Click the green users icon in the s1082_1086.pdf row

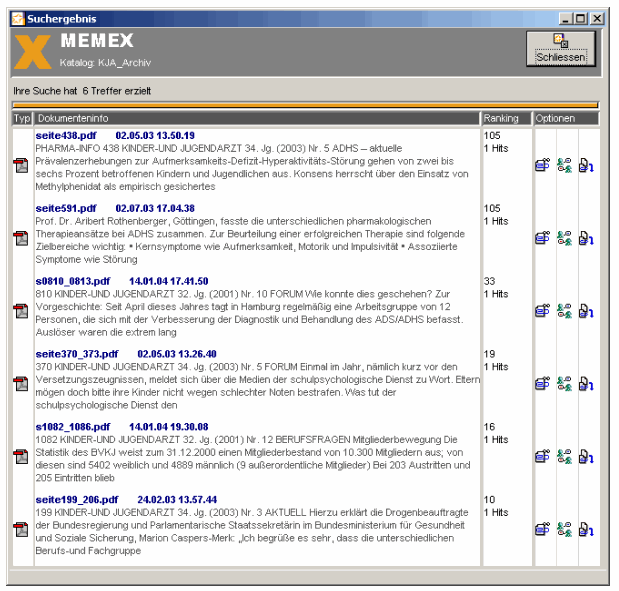click(564, 457)
